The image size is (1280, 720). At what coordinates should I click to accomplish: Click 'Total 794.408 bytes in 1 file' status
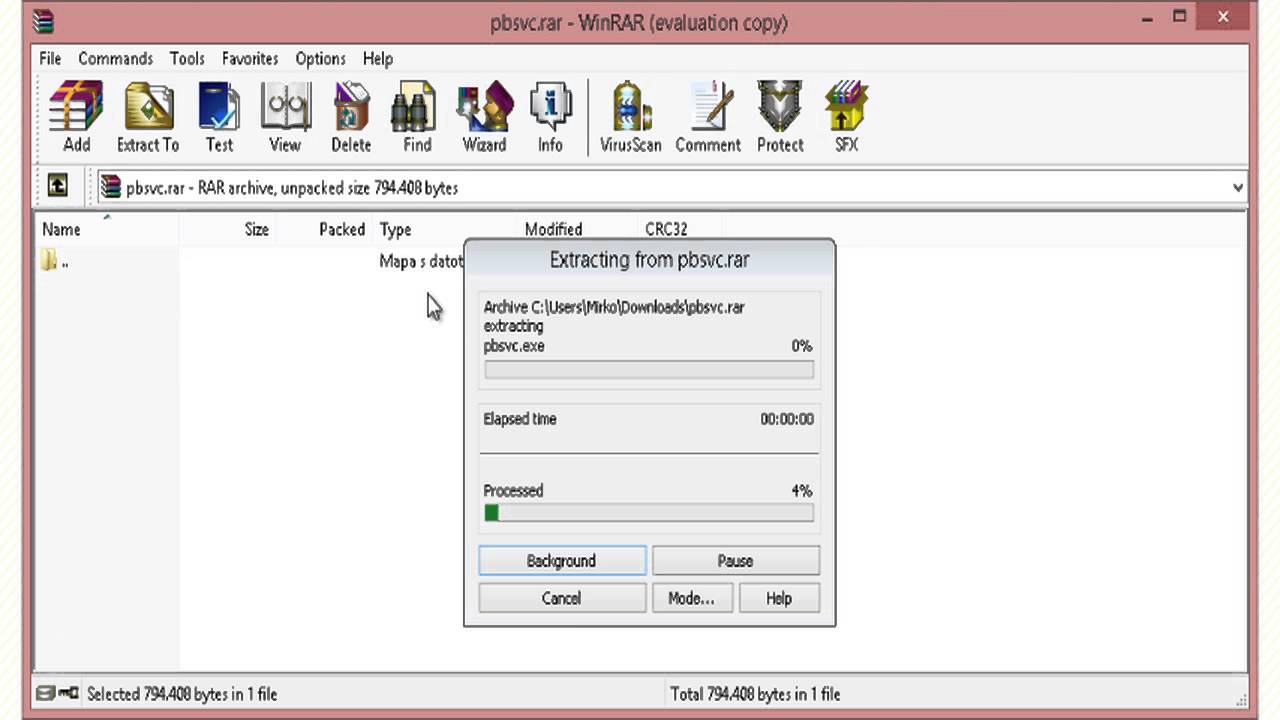[755, 693]
